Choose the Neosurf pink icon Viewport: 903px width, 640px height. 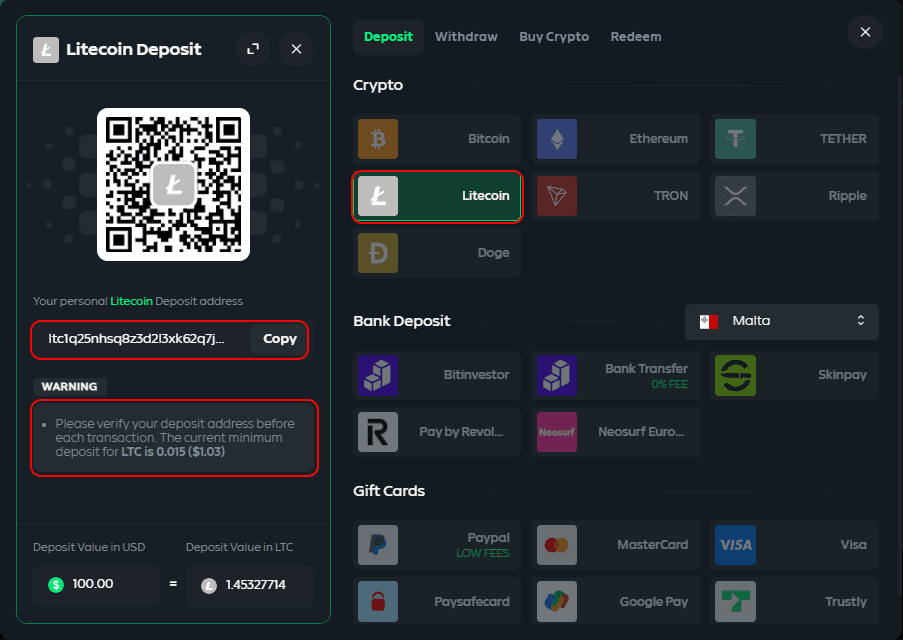[x=557, y=432]
